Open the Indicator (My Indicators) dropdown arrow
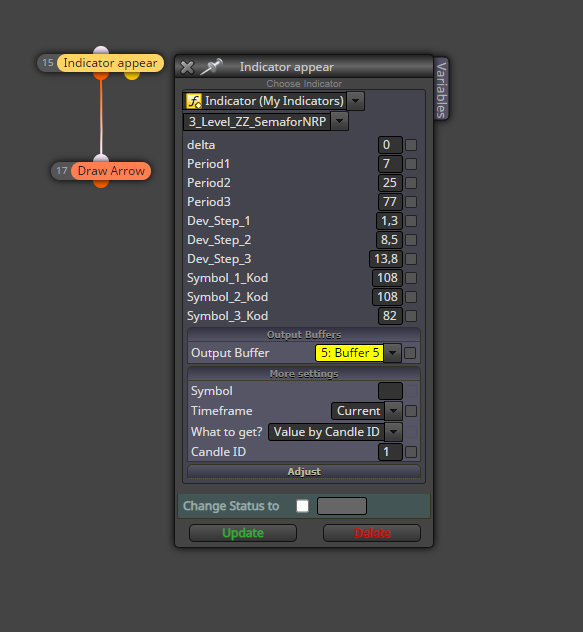 pyautogui.click(x=355, y=101)
